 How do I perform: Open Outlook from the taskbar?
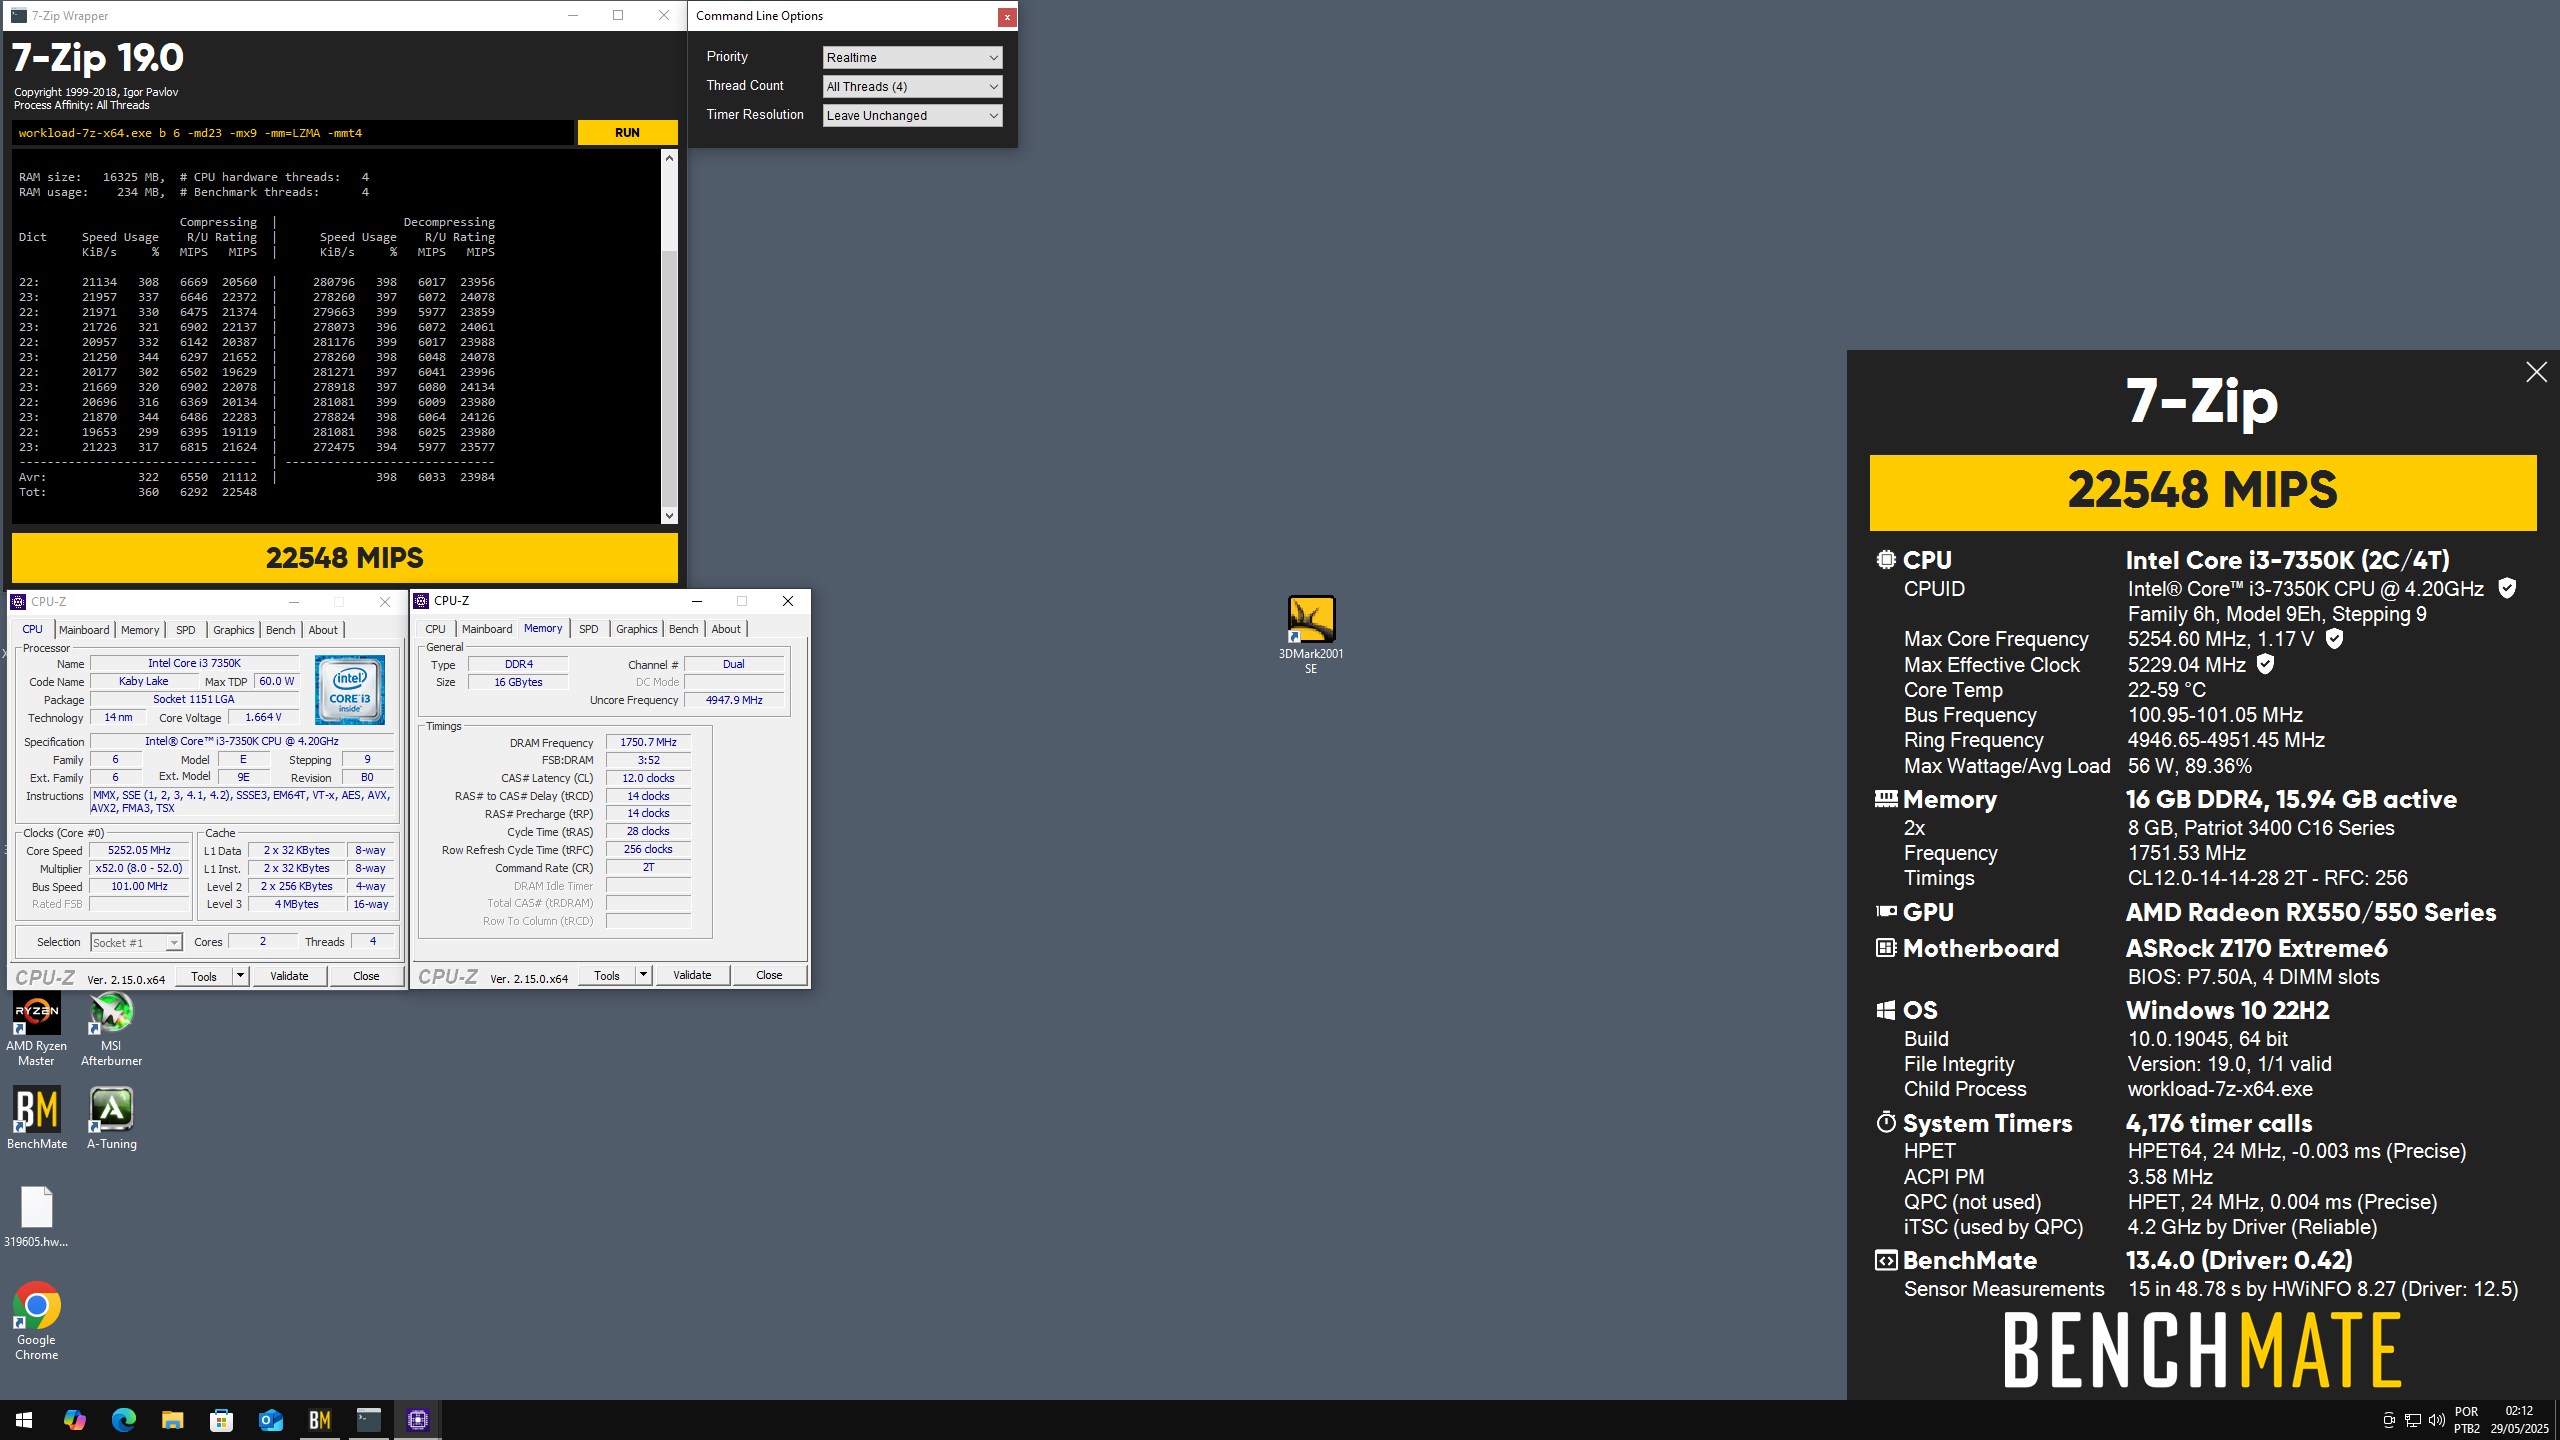[270, 1420]
